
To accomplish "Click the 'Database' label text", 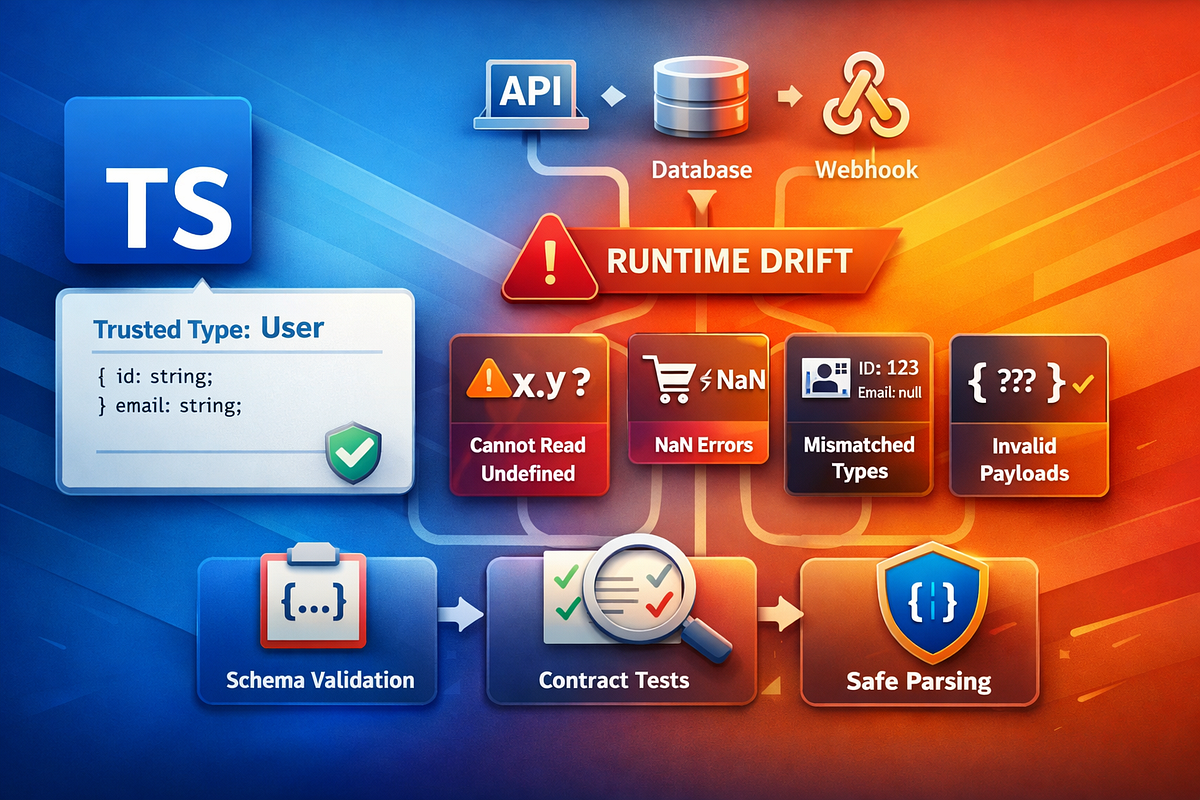I will [701, 170].
